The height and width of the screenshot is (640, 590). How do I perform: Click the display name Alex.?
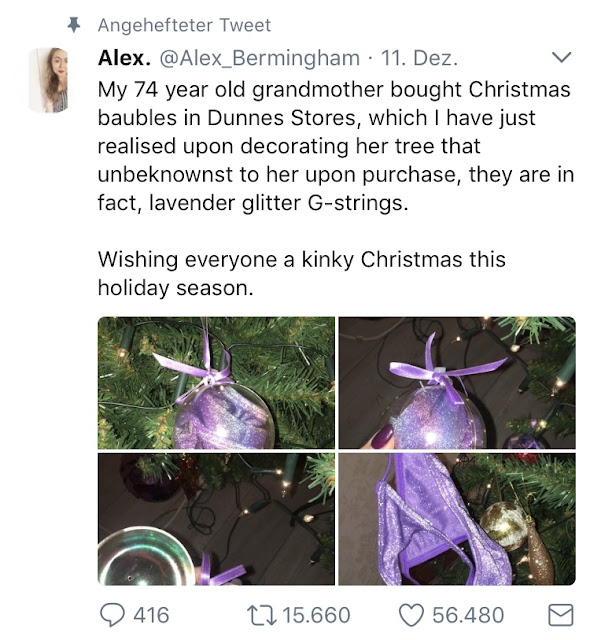tap(124, 58)
